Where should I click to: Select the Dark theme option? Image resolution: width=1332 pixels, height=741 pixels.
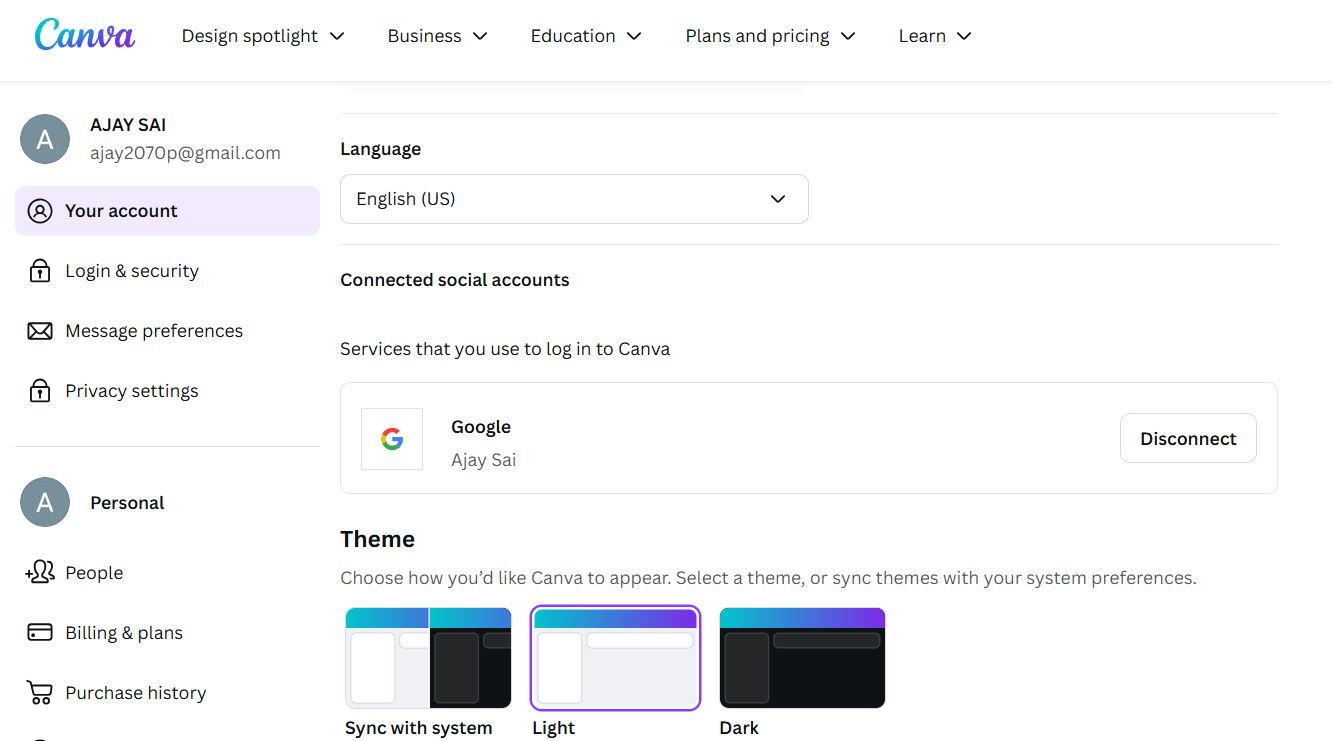[x=802, y=658]
